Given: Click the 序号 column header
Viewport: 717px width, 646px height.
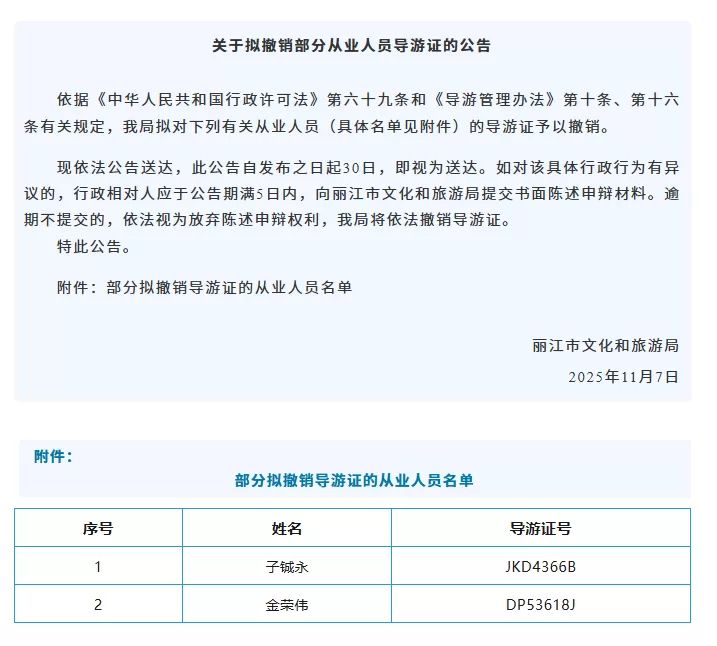Looking at the screenshot, I should tap(98, 528).
